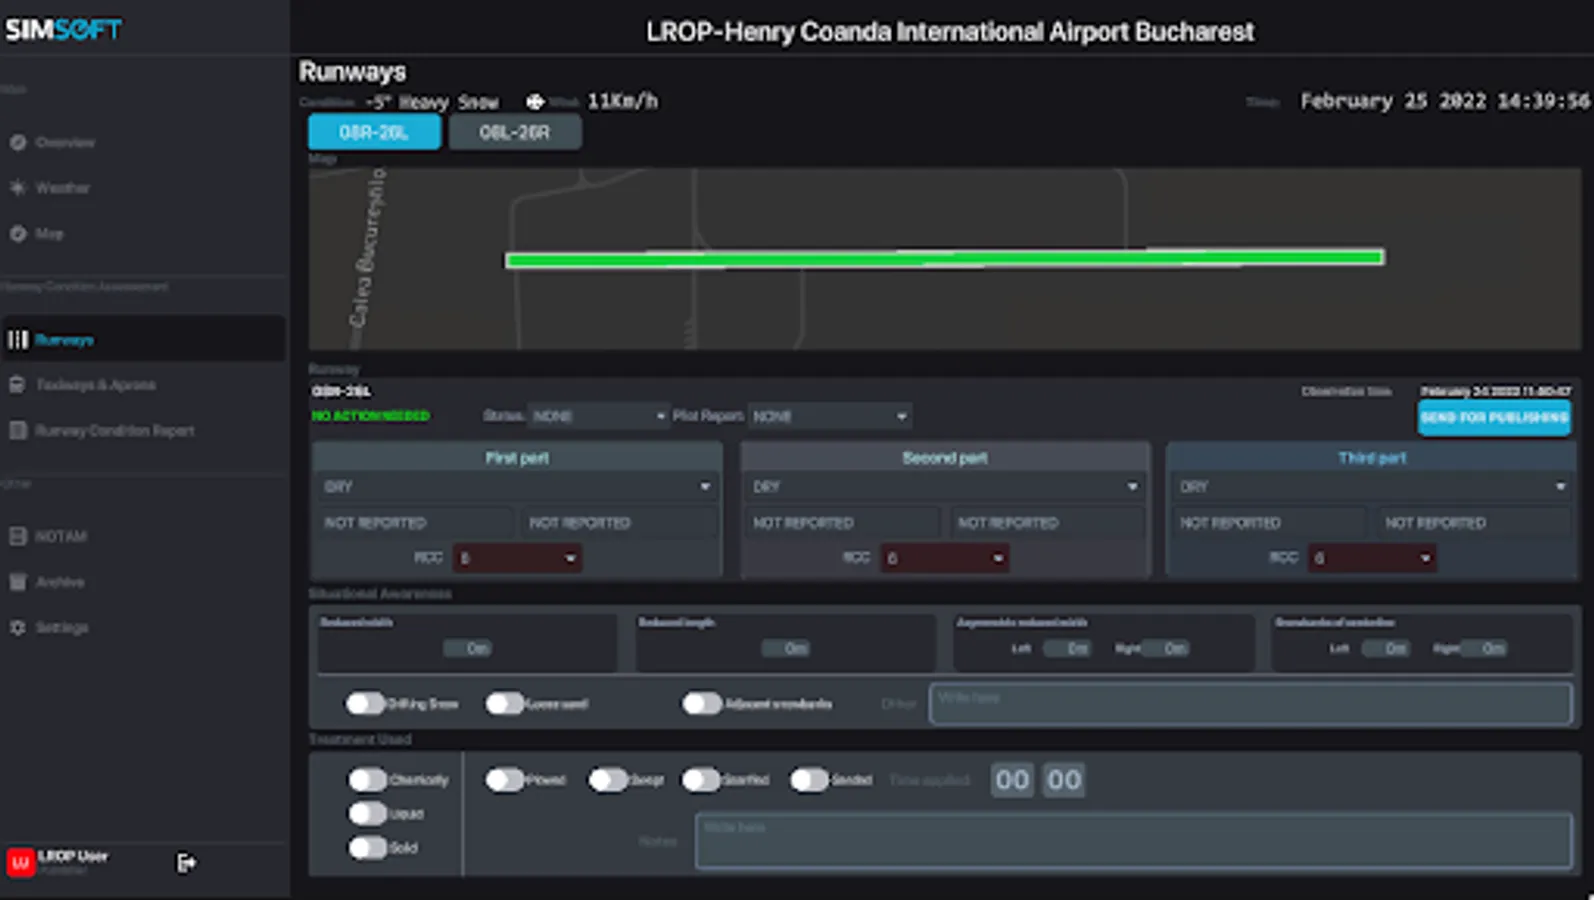Image resolution: width=1594 pixels, height=900 pixels.
Task: Toggle the Drifting Snow switch
Action: coord(365,704)
